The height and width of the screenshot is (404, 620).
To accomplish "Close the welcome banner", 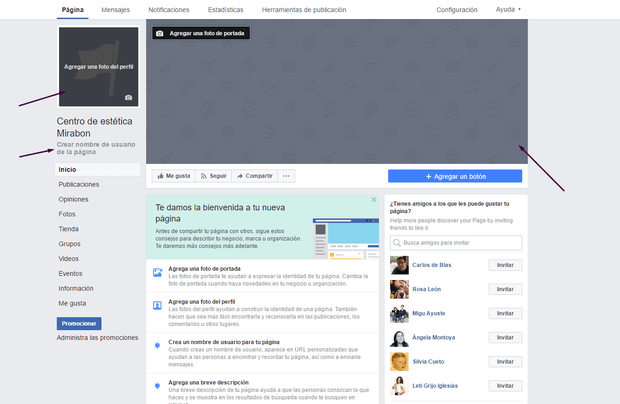I will tap(374, 200).
